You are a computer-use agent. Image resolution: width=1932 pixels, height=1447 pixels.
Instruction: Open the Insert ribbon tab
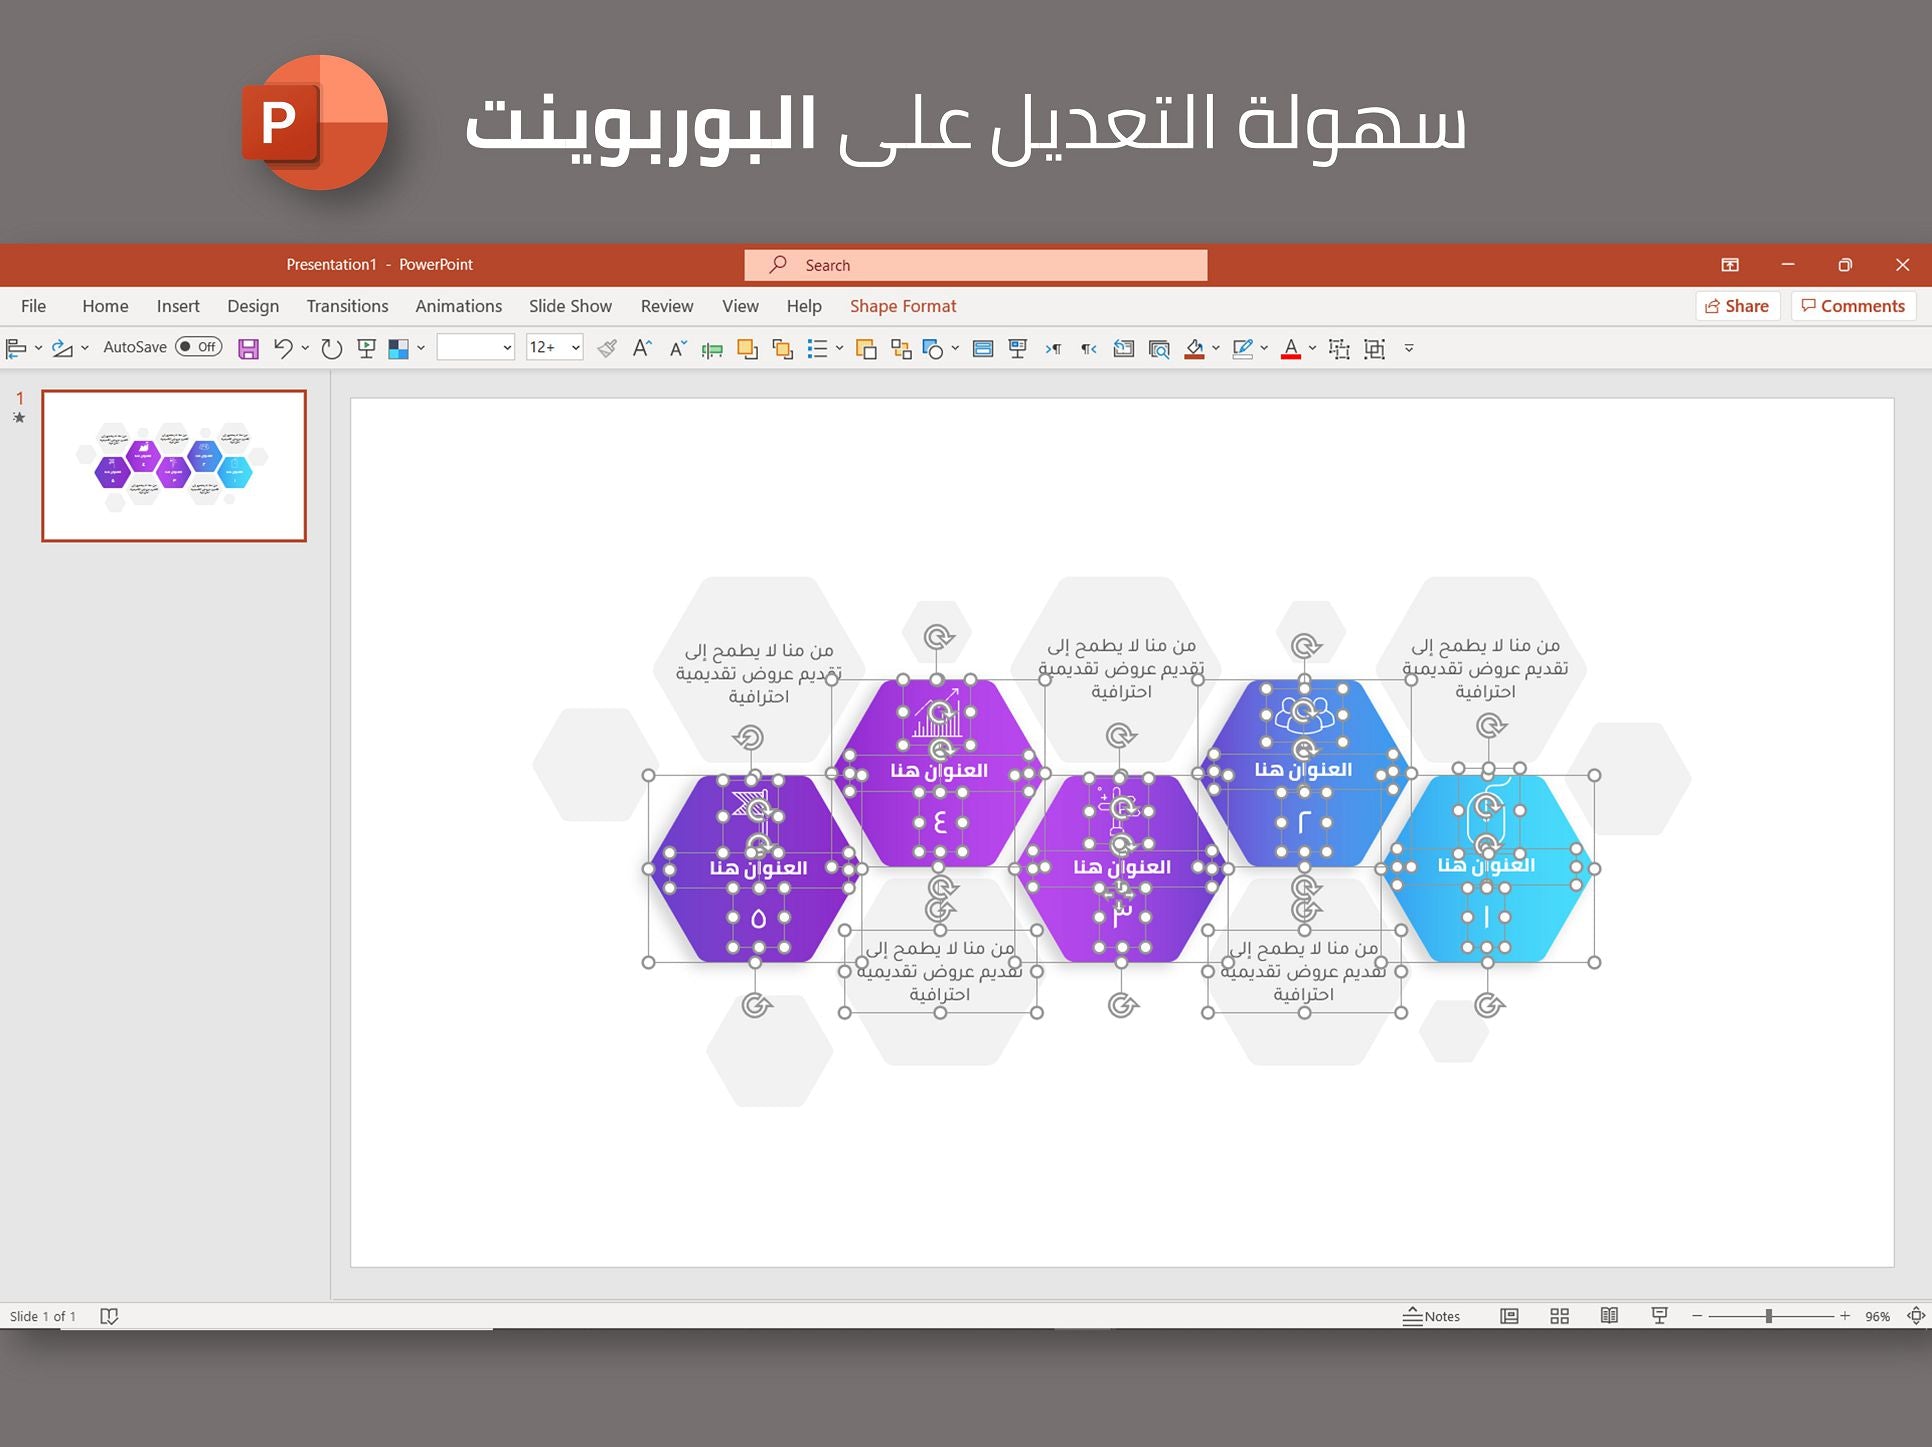click(178, 306)
